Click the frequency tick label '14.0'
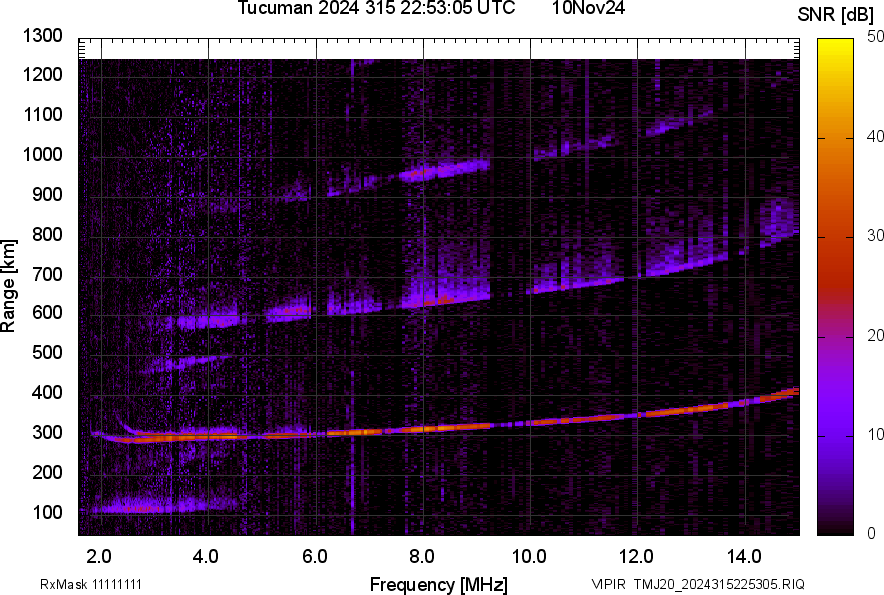The height and width of the screenshot is (595, 884). point(744,557)
